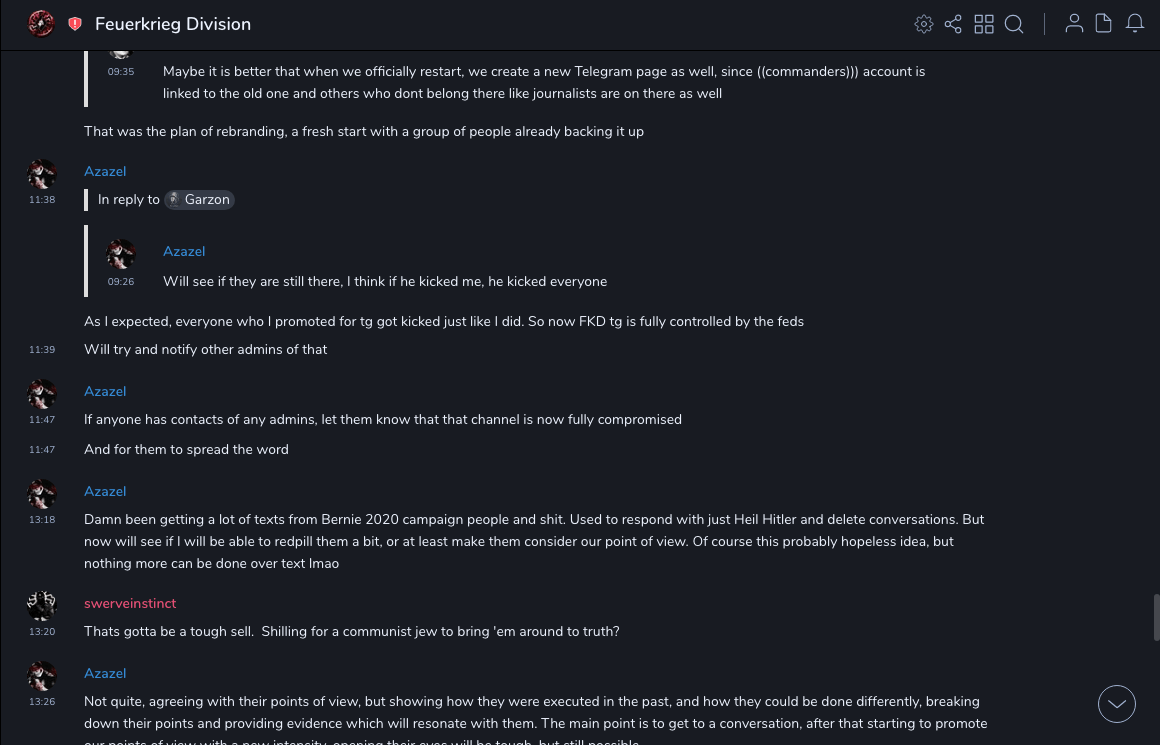The width and height of the screenshot is (1160, 745).
Task: Click the room title in the header
Action: click(173, 24)
